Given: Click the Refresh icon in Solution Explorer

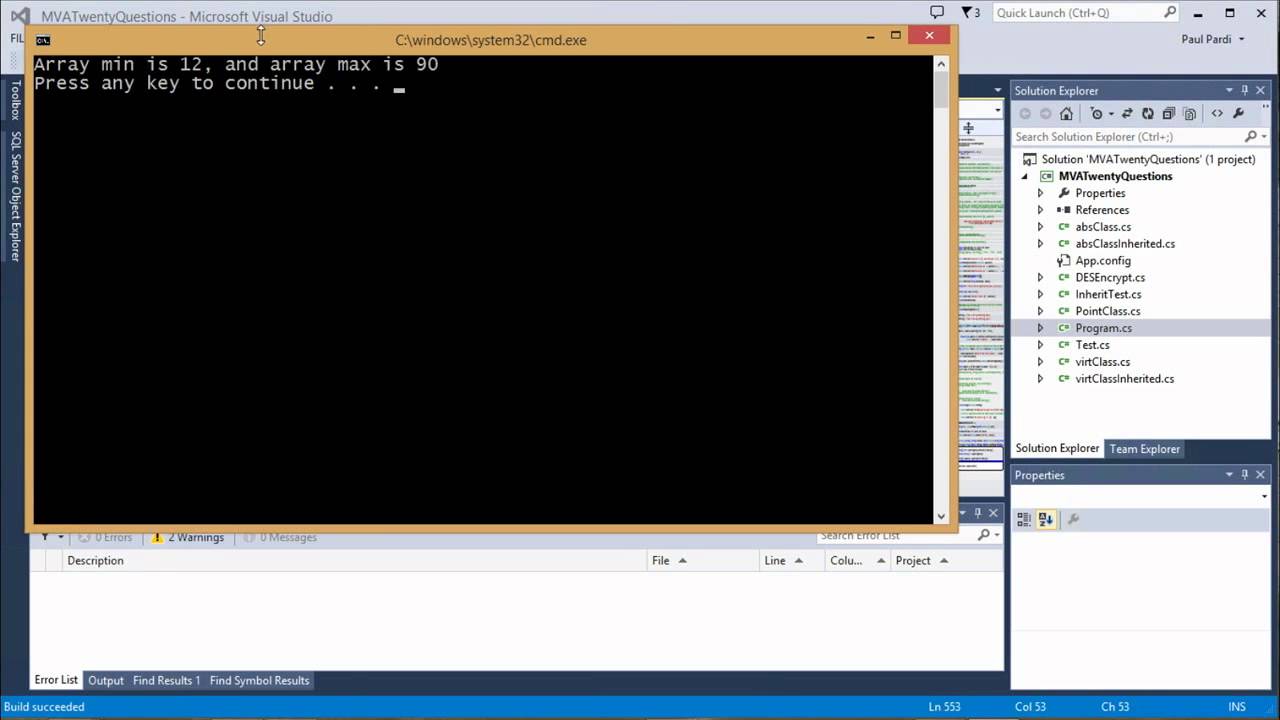Looking at the screenshot, I should tap(1148, 114).
